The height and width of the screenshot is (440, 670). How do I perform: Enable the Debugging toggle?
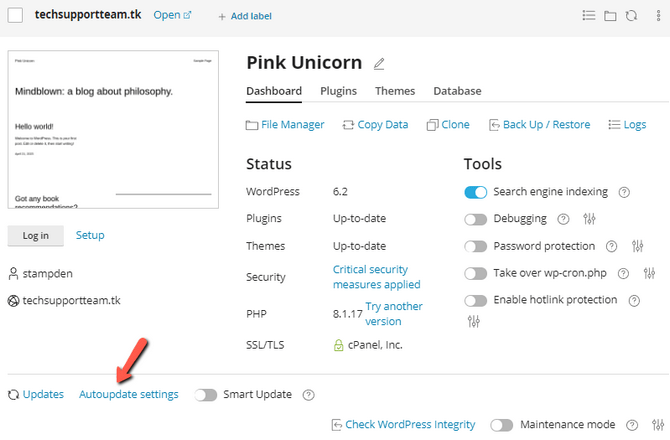[x=476, y=219]
